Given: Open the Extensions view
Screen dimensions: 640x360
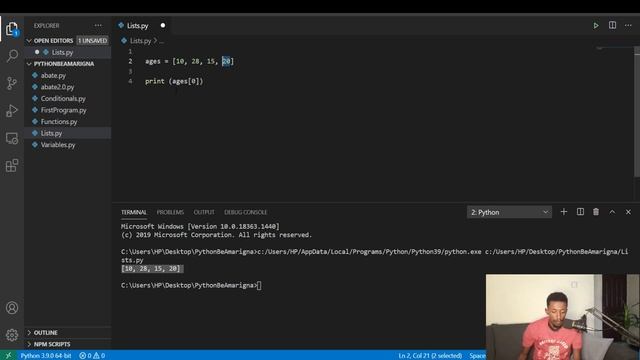Looking at the screenshot, I should [x=12, y=166].
